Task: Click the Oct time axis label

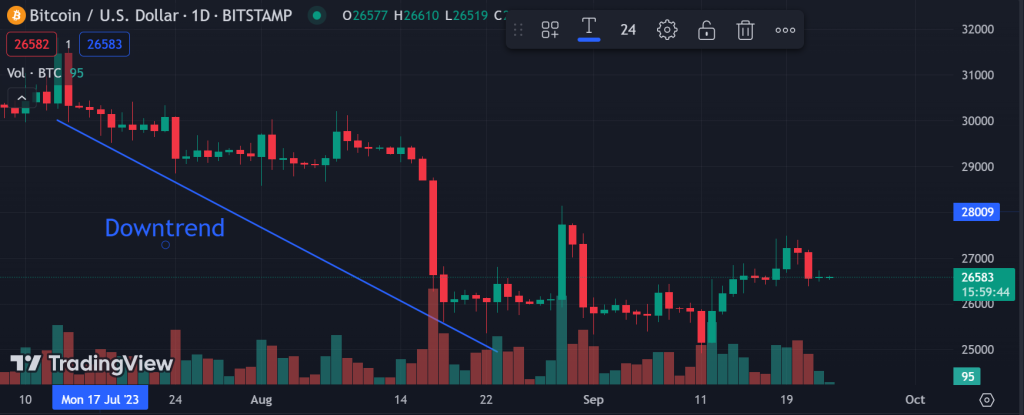Action: tap(916, 399)
